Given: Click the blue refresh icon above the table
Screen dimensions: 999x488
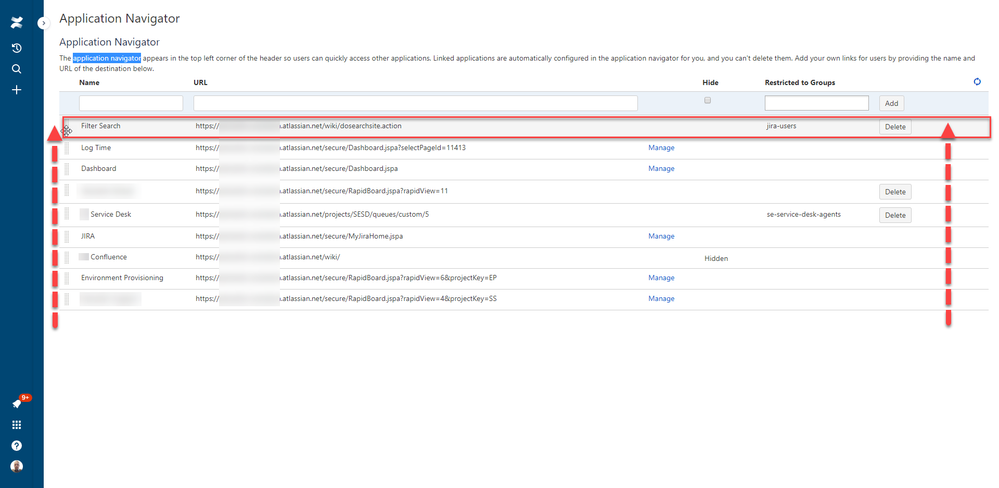Looking at the screenshot, I should 977,82.
